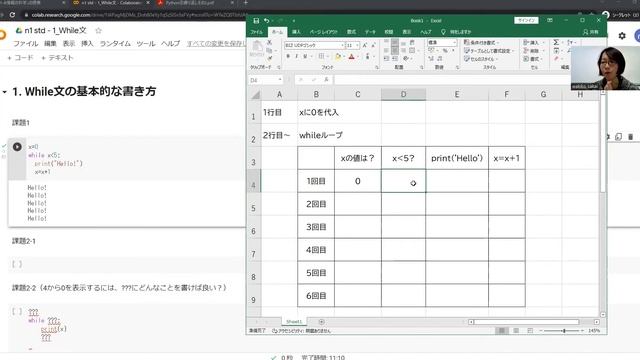Open the Colab ランタイム menu

[115, 43]
